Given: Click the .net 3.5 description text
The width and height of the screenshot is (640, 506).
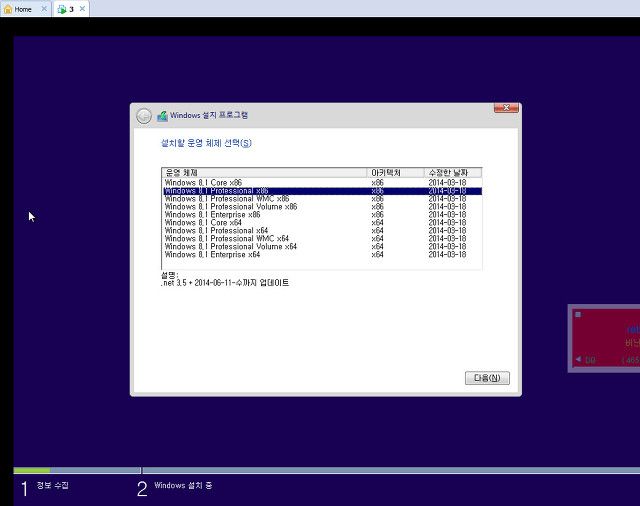Looking at the screenshot, I should coord(225,283).
